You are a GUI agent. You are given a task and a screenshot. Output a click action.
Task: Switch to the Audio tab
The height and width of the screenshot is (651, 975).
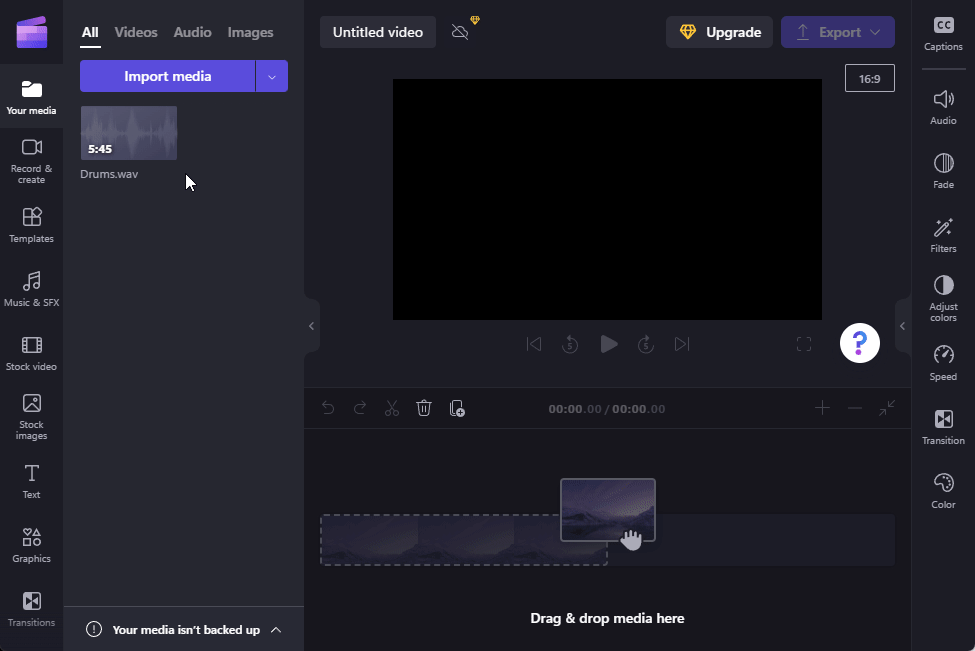click(x=192, y=32)
